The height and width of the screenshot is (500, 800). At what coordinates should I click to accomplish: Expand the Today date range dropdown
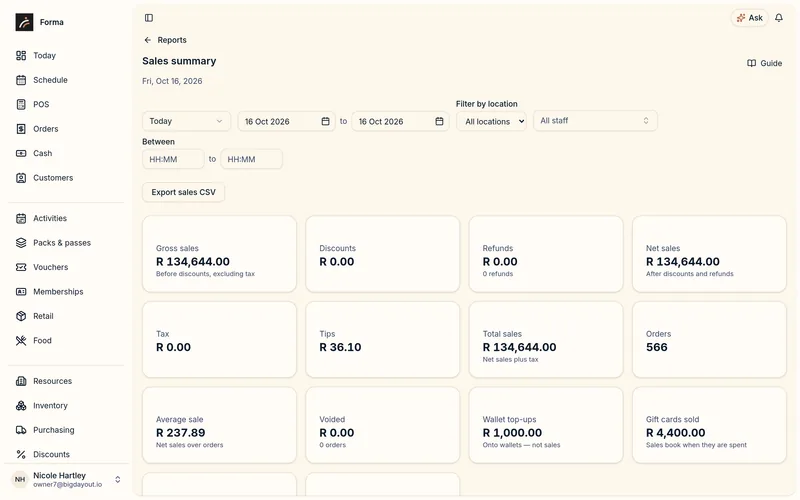click(186, 121)
